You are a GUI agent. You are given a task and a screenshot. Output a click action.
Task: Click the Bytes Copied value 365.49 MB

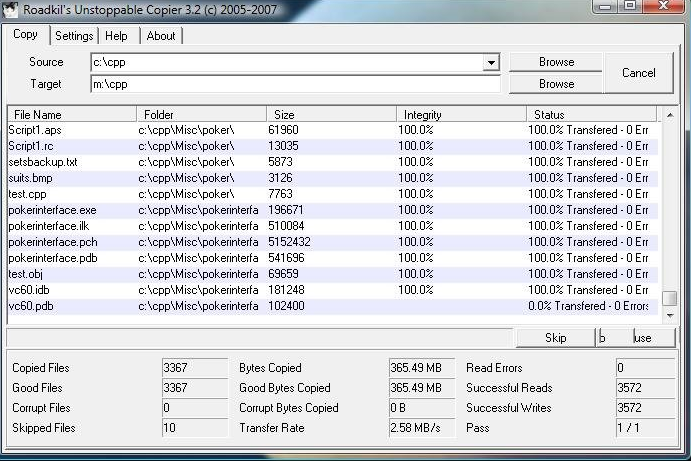coord(422,368)
